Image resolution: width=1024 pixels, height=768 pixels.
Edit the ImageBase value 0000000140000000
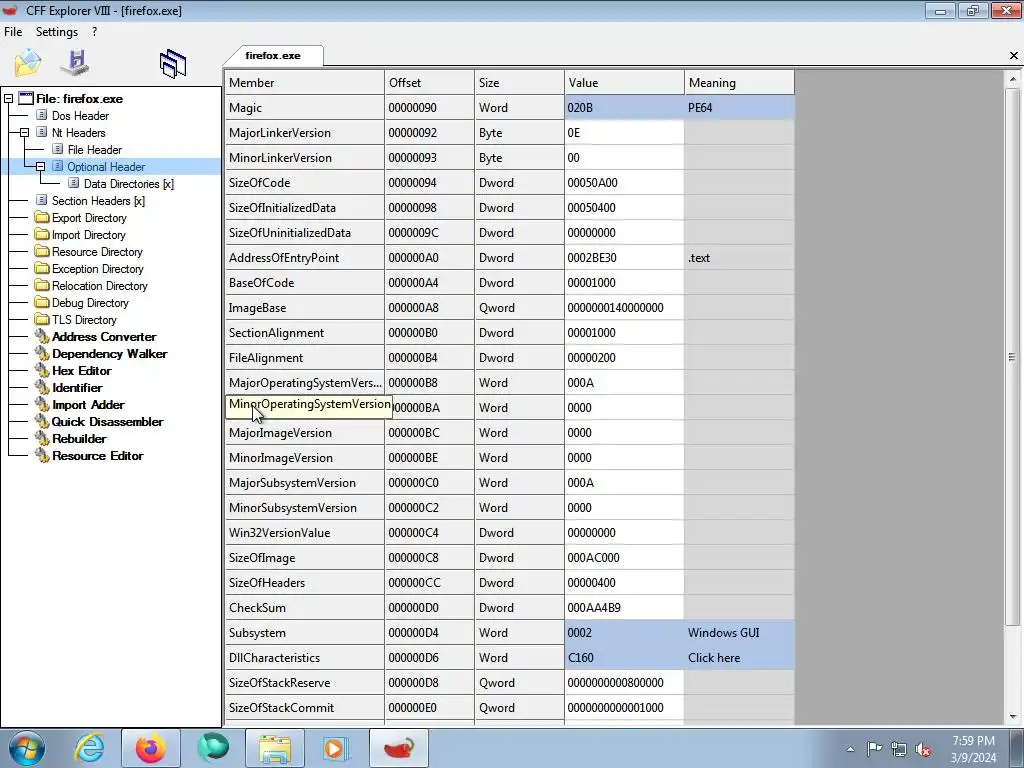coord(624,308)
